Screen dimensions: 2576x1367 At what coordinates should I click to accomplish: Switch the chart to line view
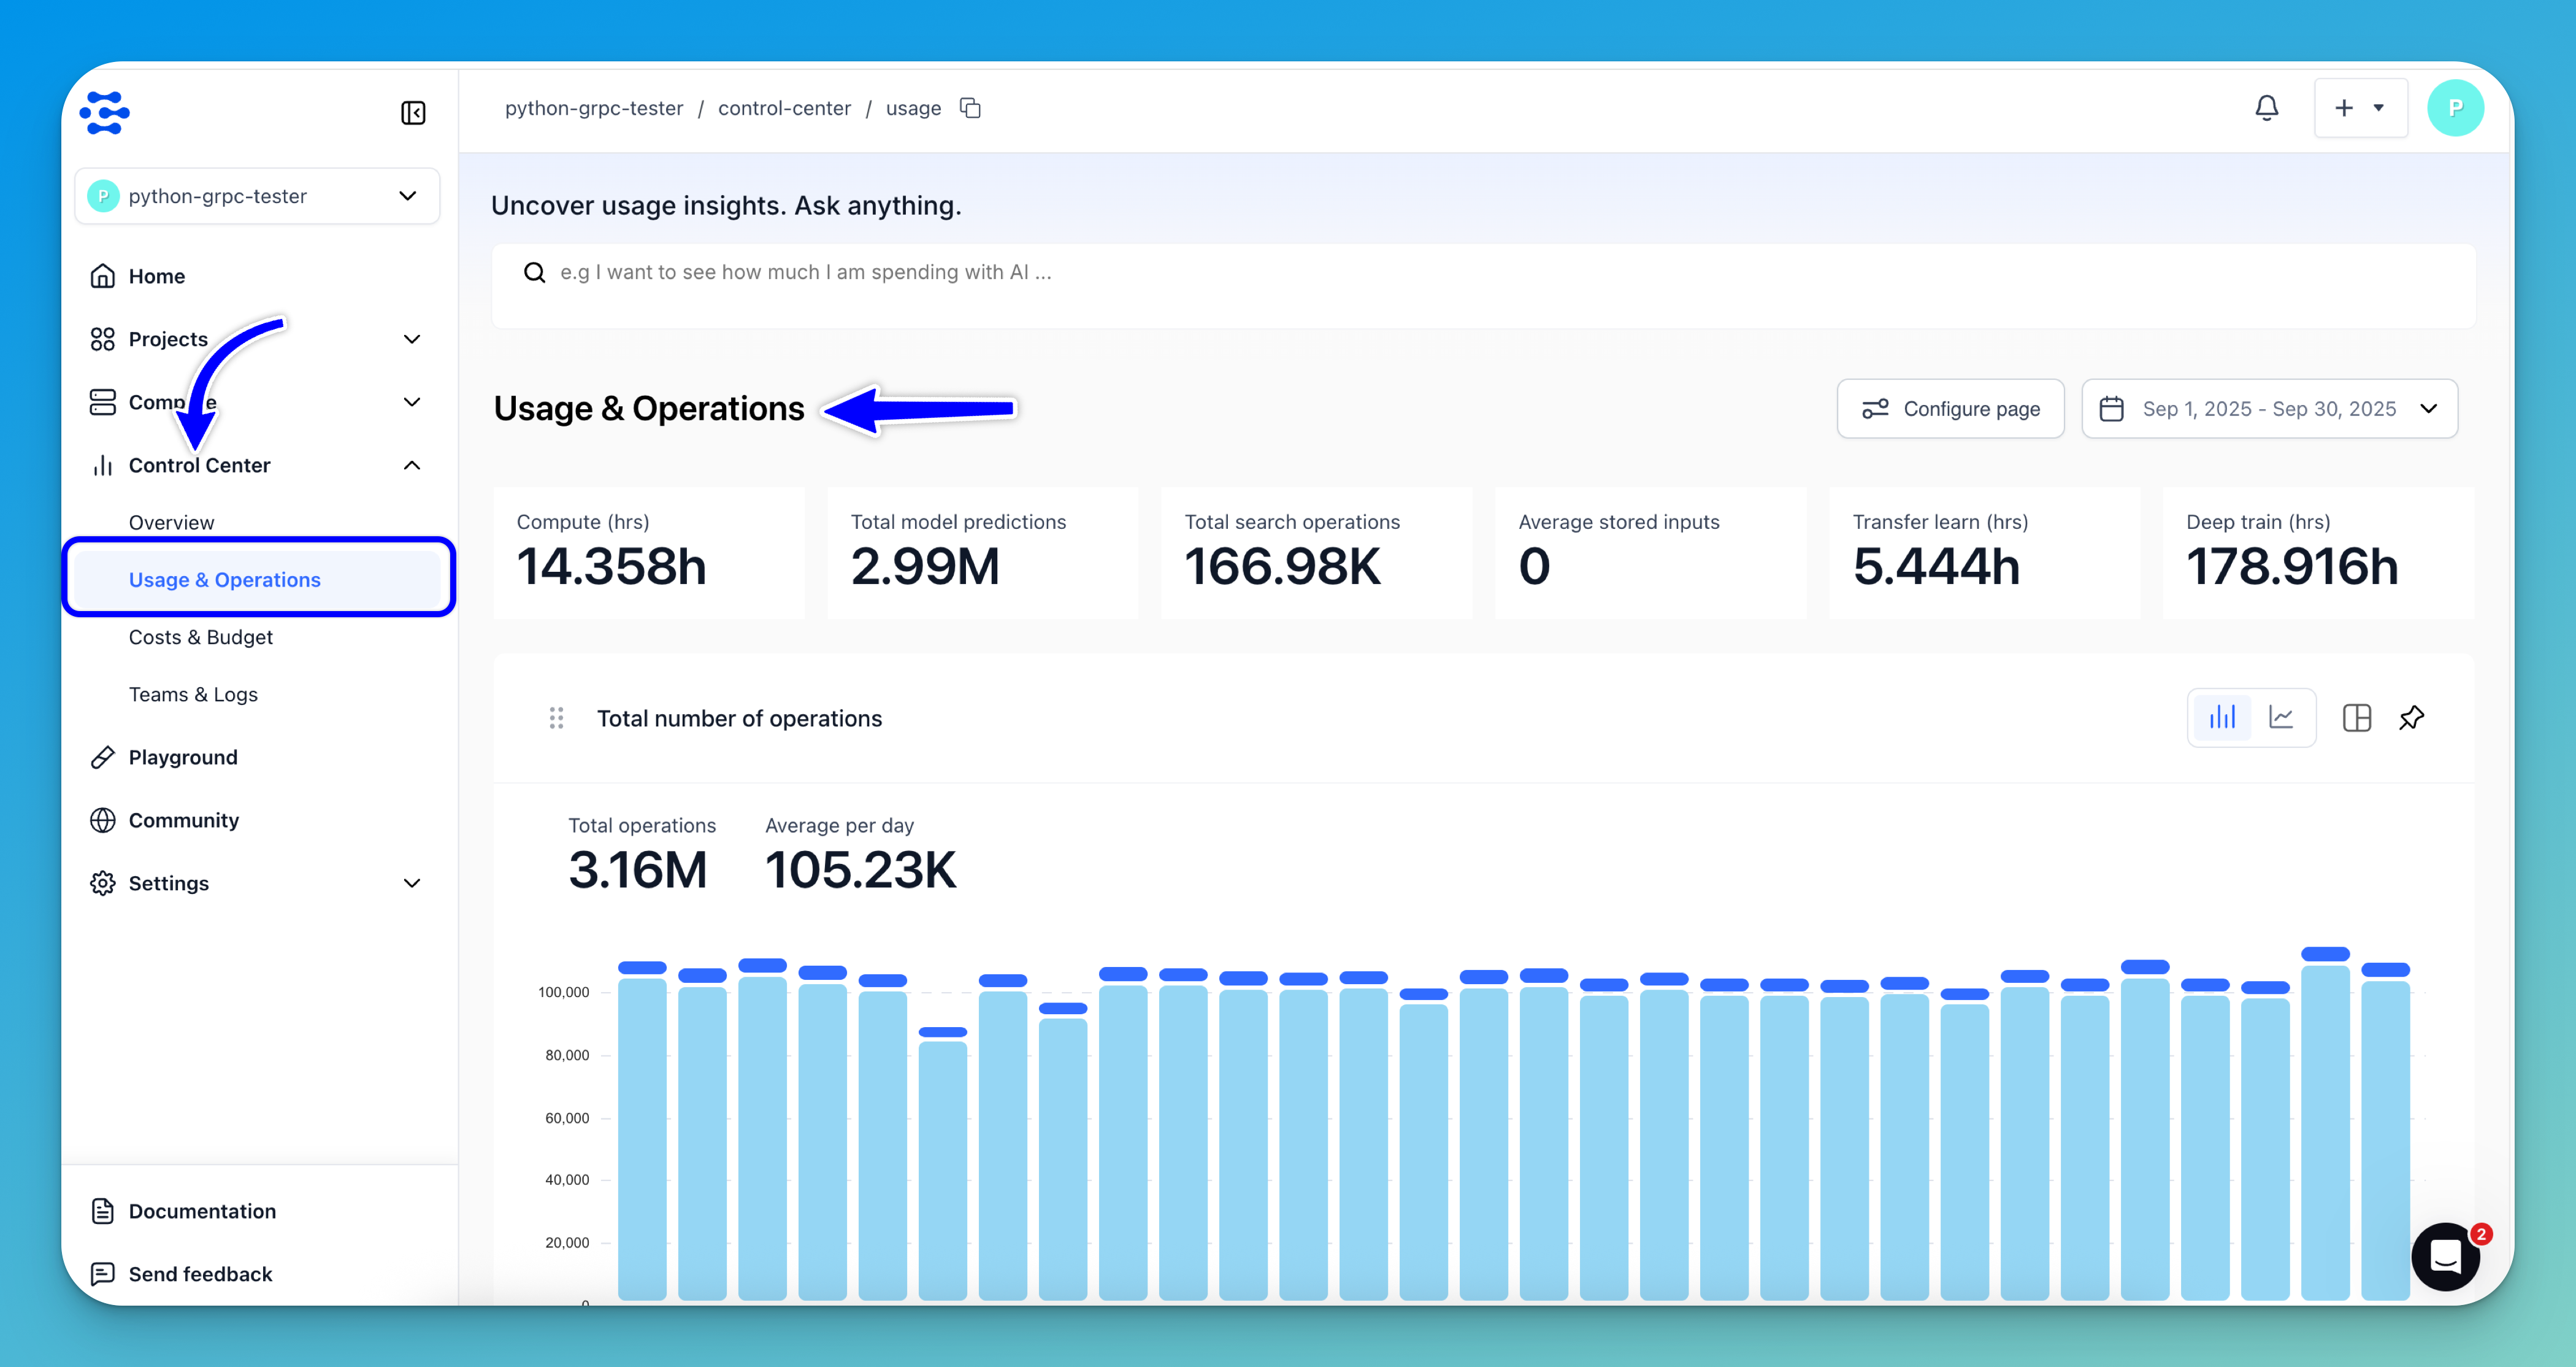coord(2281,718)
